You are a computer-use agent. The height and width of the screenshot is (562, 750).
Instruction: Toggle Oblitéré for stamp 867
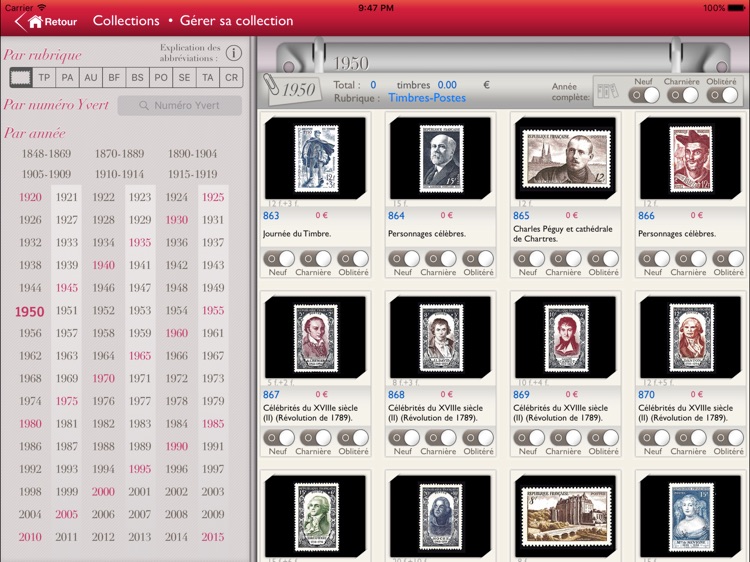tap(353, 438)
